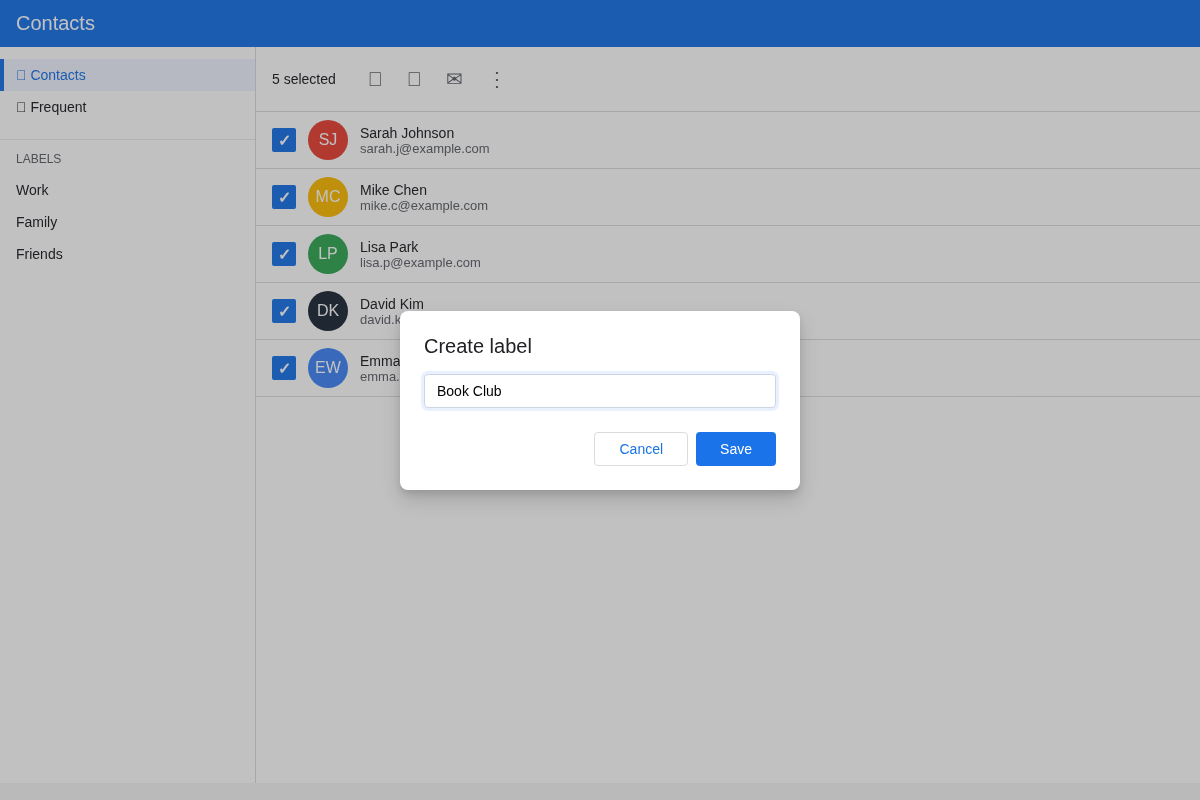Select the Friends label

(x=39, y=254)
